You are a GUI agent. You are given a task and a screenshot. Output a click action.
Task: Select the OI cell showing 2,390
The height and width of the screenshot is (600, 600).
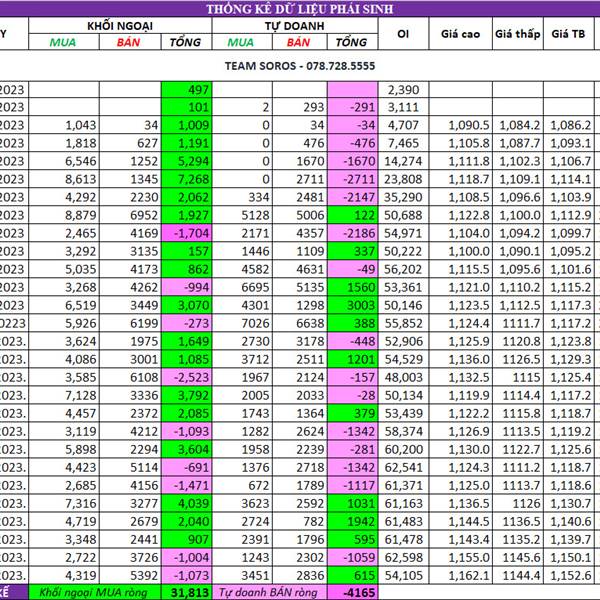(403, 90)
